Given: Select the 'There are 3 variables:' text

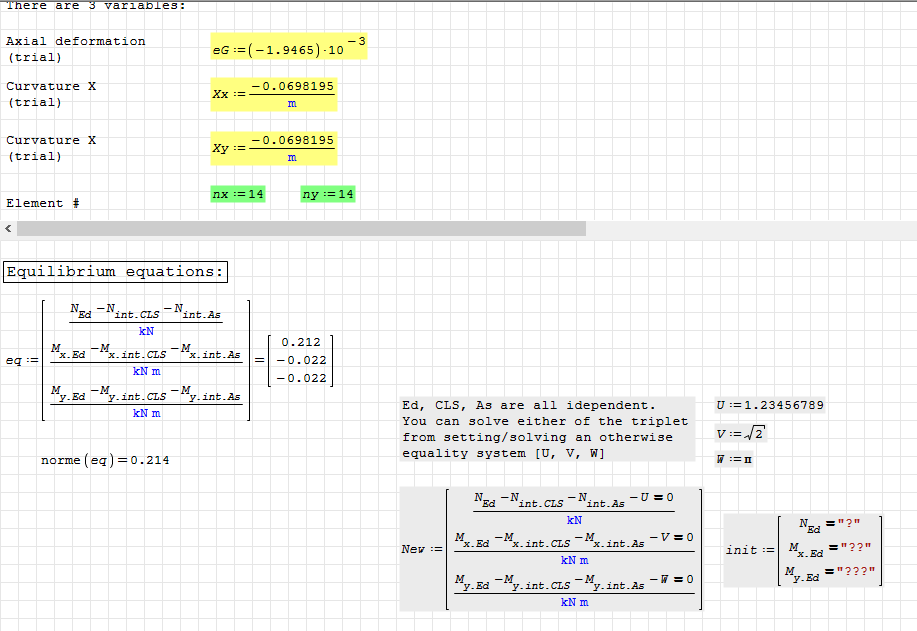Looking at the screenshot, I should (x=95, y=6).
